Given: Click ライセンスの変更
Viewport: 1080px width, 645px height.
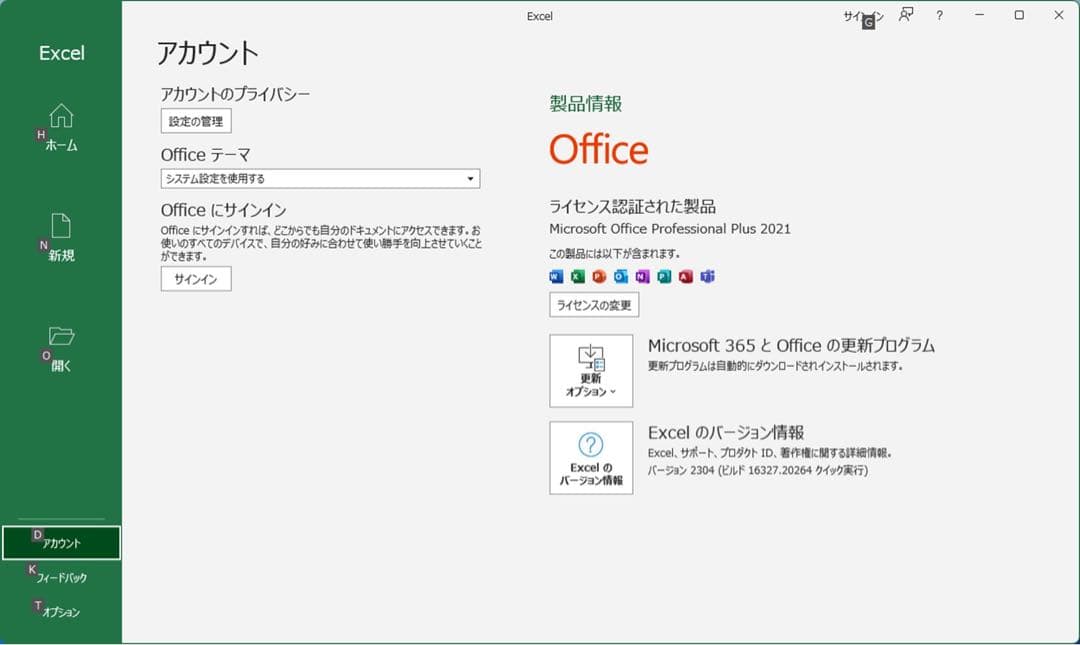Looking at the screenshot, I should point(593,305).
